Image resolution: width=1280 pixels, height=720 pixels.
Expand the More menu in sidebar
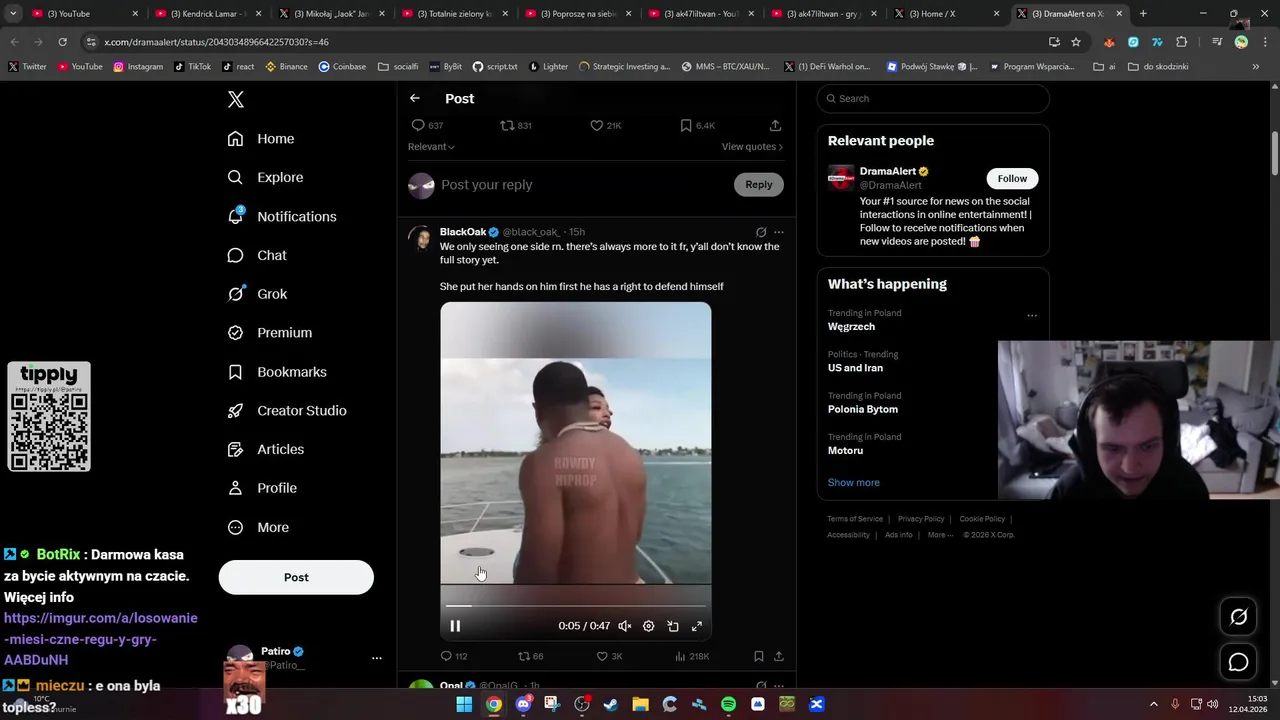pyautogui.click(x=258, y=527)
